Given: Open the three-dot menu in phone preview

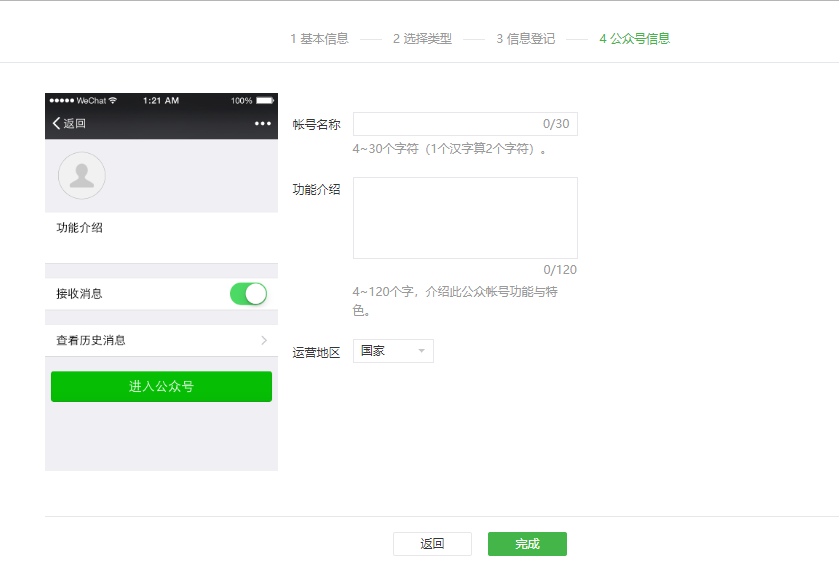Looking at the screenshot, I should tap(263, 124).
